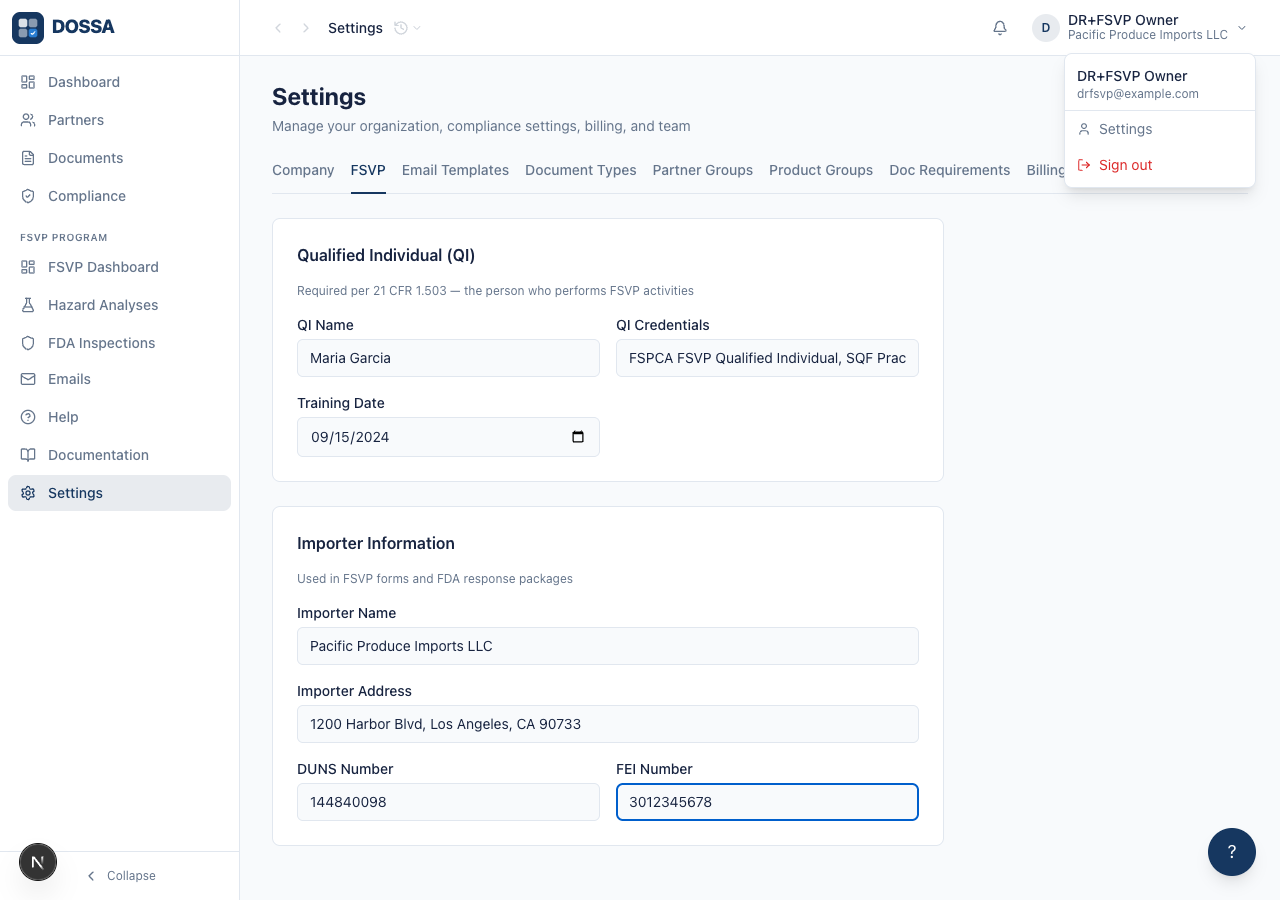This screenshot has width=1280, height=900.
Task: Switch to Doc Requirements tab
Action: (x=950, y=170)
